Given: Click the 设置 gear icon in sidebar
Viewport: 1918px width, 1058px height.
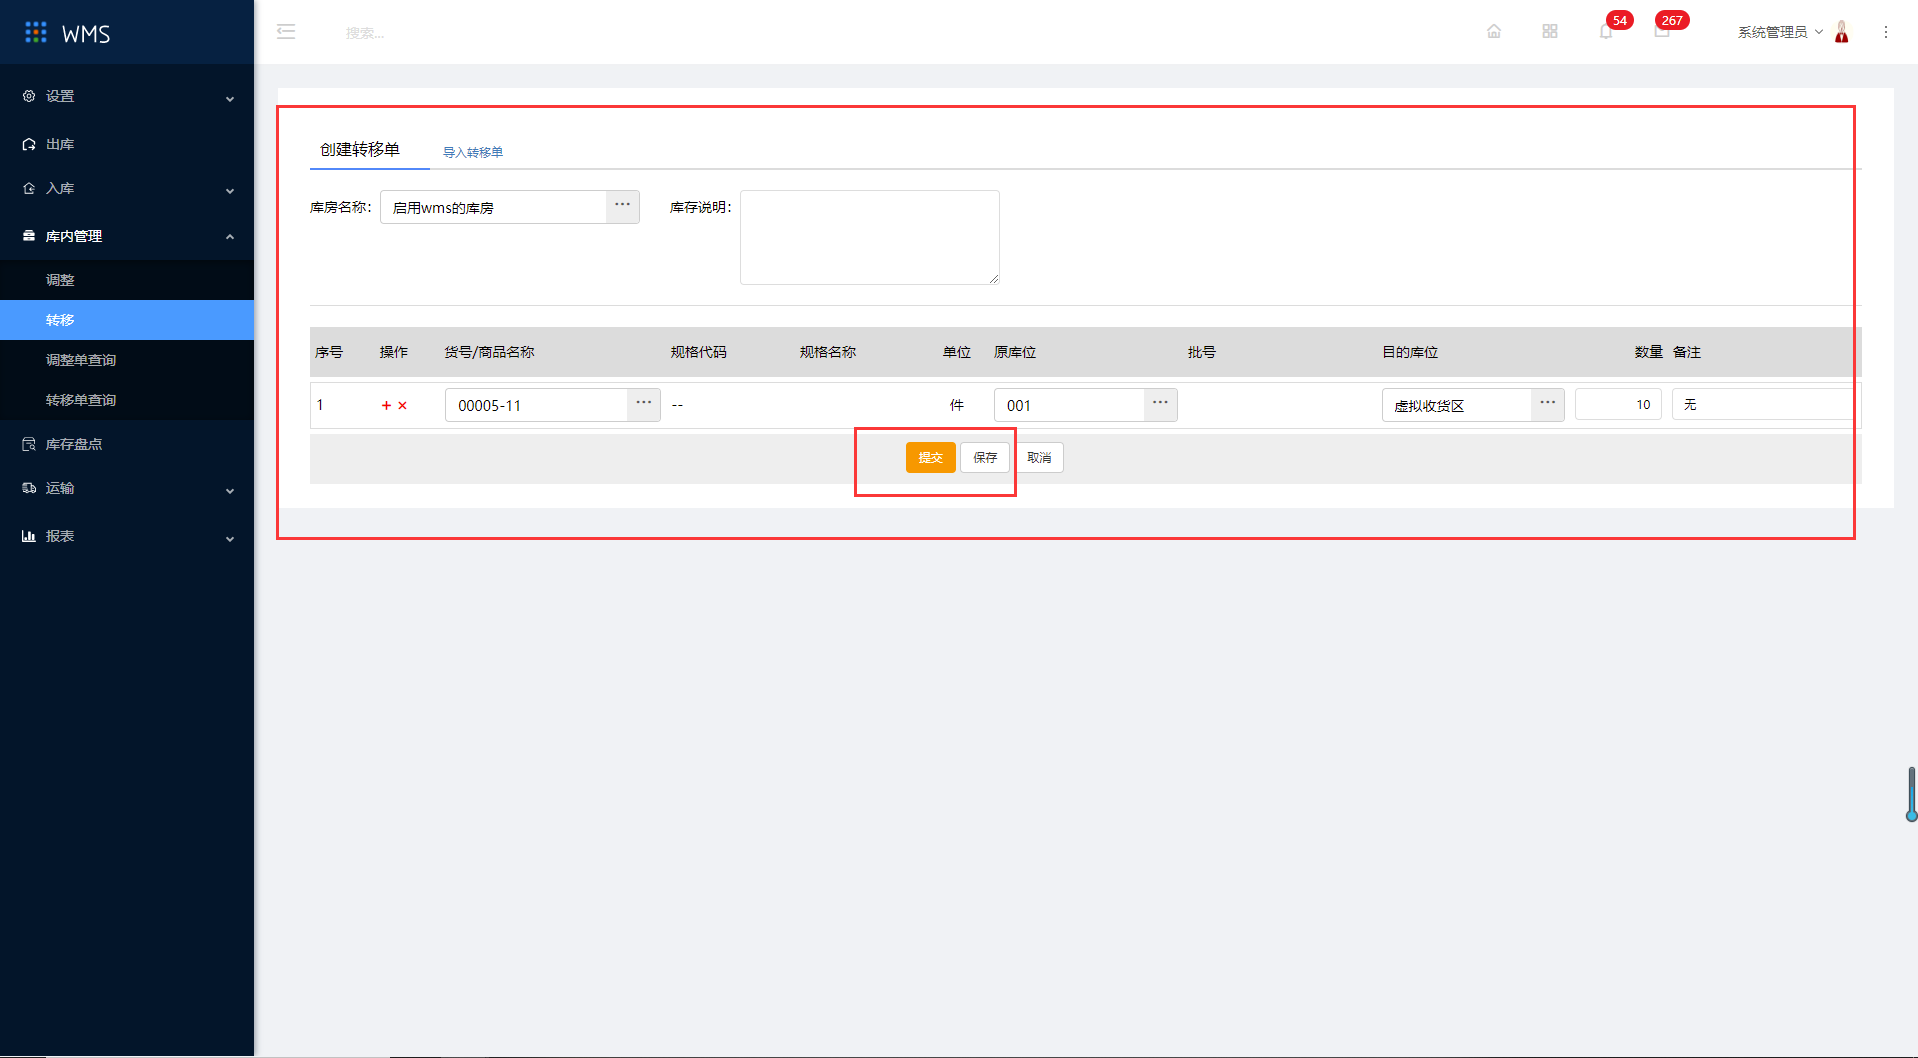Looking at the screenshot, I should (x=29, y=96).
